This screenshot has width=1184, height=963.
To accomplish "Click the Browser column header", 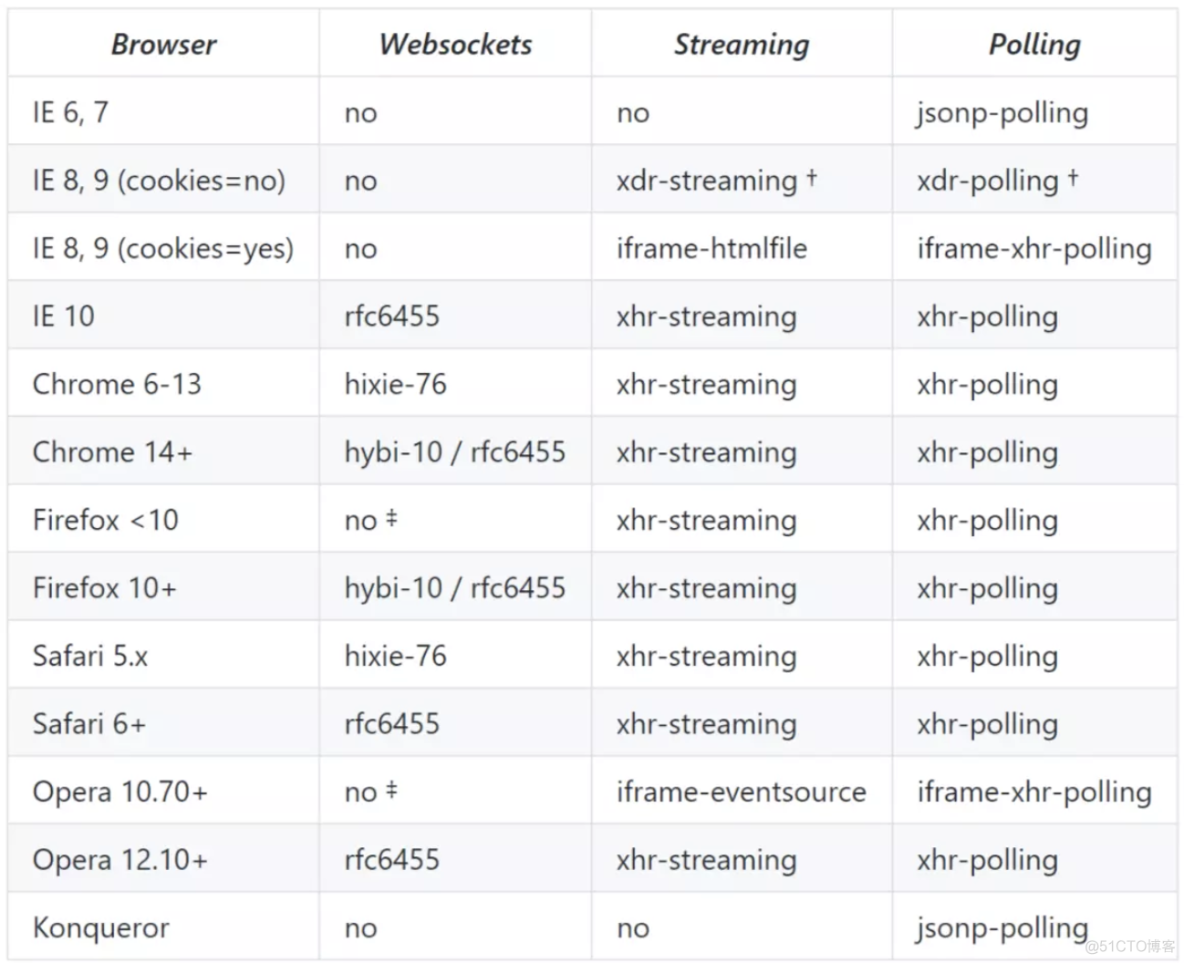I will (164, 44).
